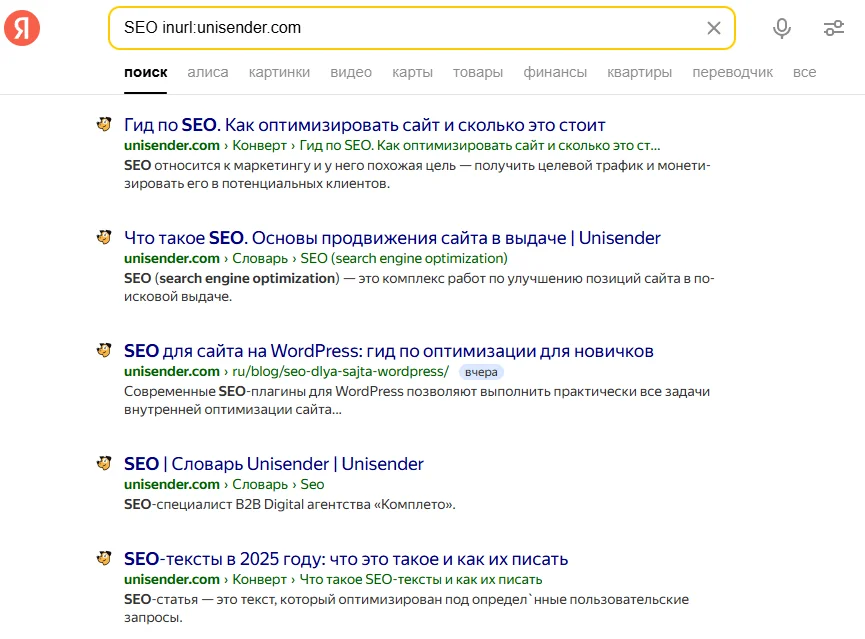
Task: Open 'SEO-тексты в 2025 году' result
Action: tap(346, 558)
